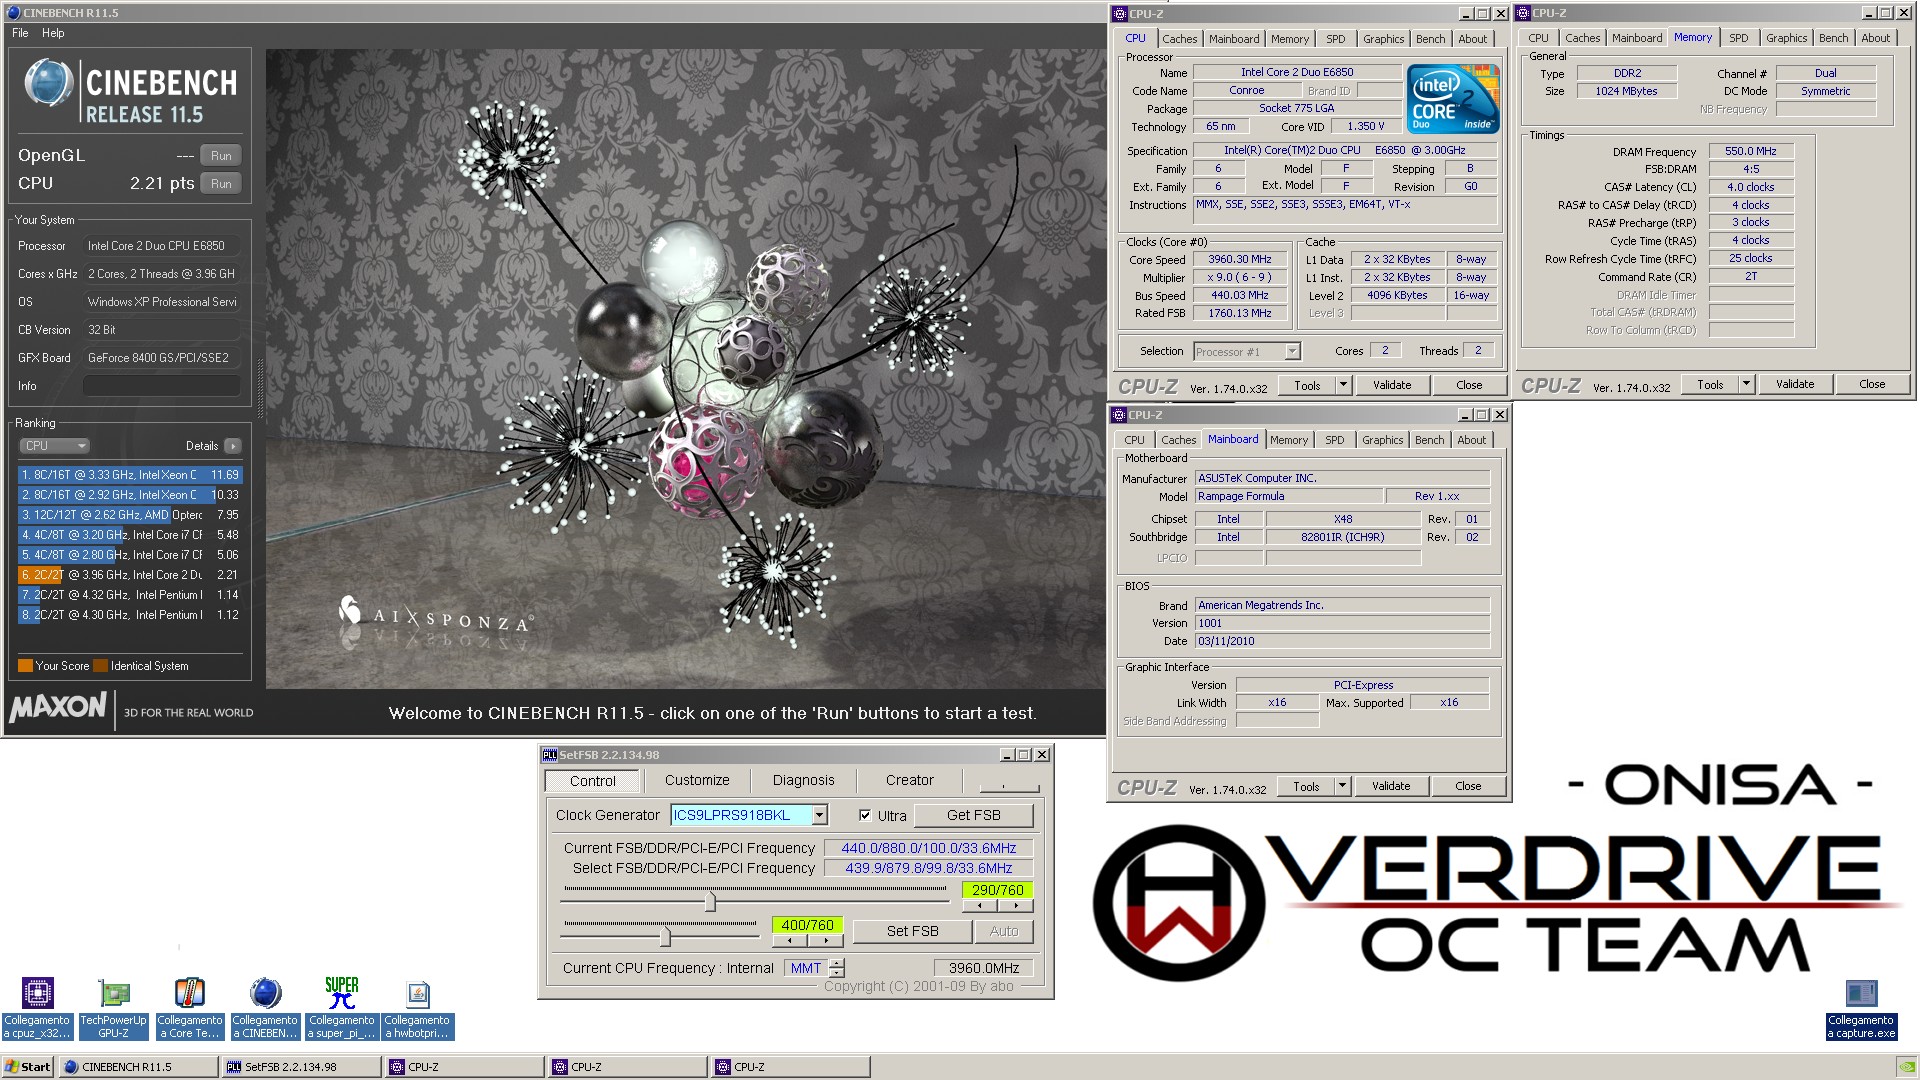Screen dimensions: 1920x1080
Task: Select ranking row 8 Pentium 4.30 GHz
Action: (x=130, y=615)
